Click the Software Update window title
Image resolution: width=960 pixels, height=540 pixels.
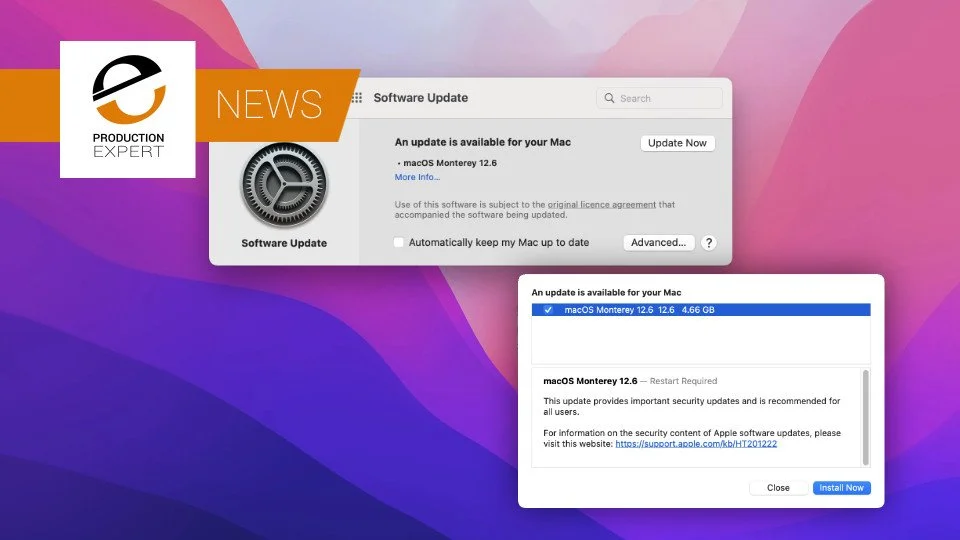click(421, 97)
